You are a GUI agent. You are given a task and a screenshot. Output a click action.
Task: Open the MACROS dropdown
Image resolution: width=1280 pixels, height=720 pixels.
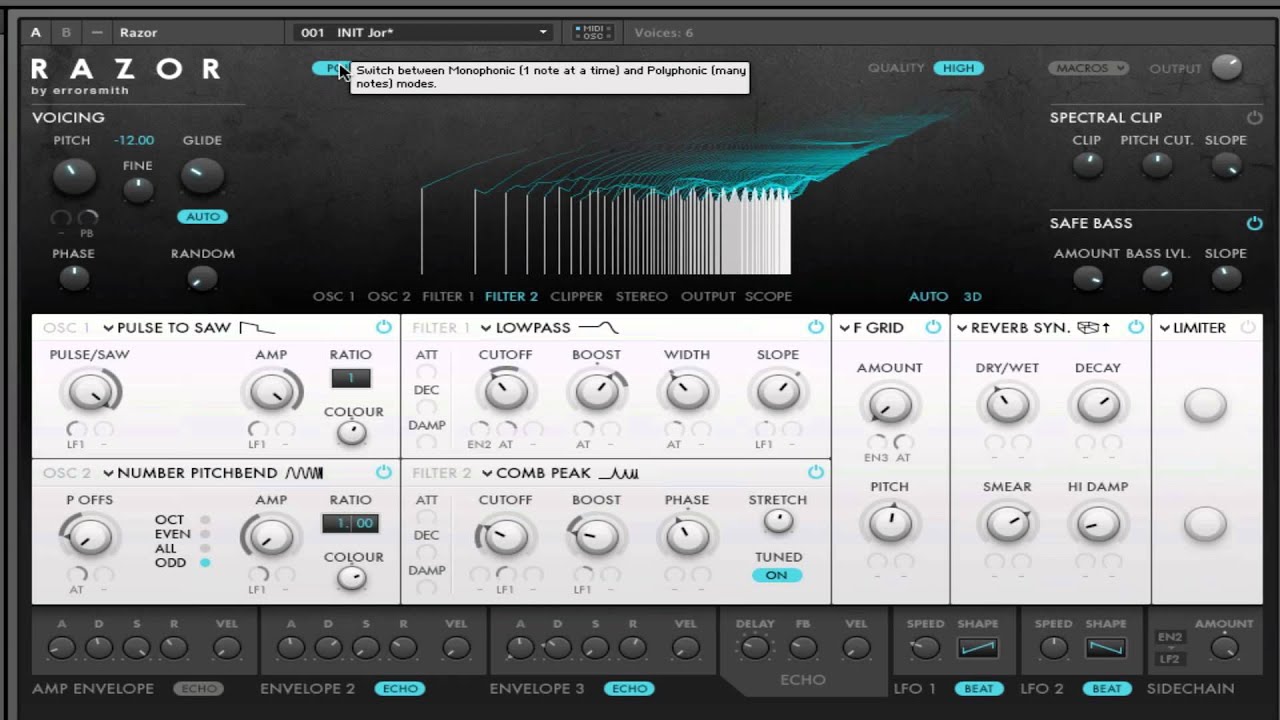point(1088,68)
